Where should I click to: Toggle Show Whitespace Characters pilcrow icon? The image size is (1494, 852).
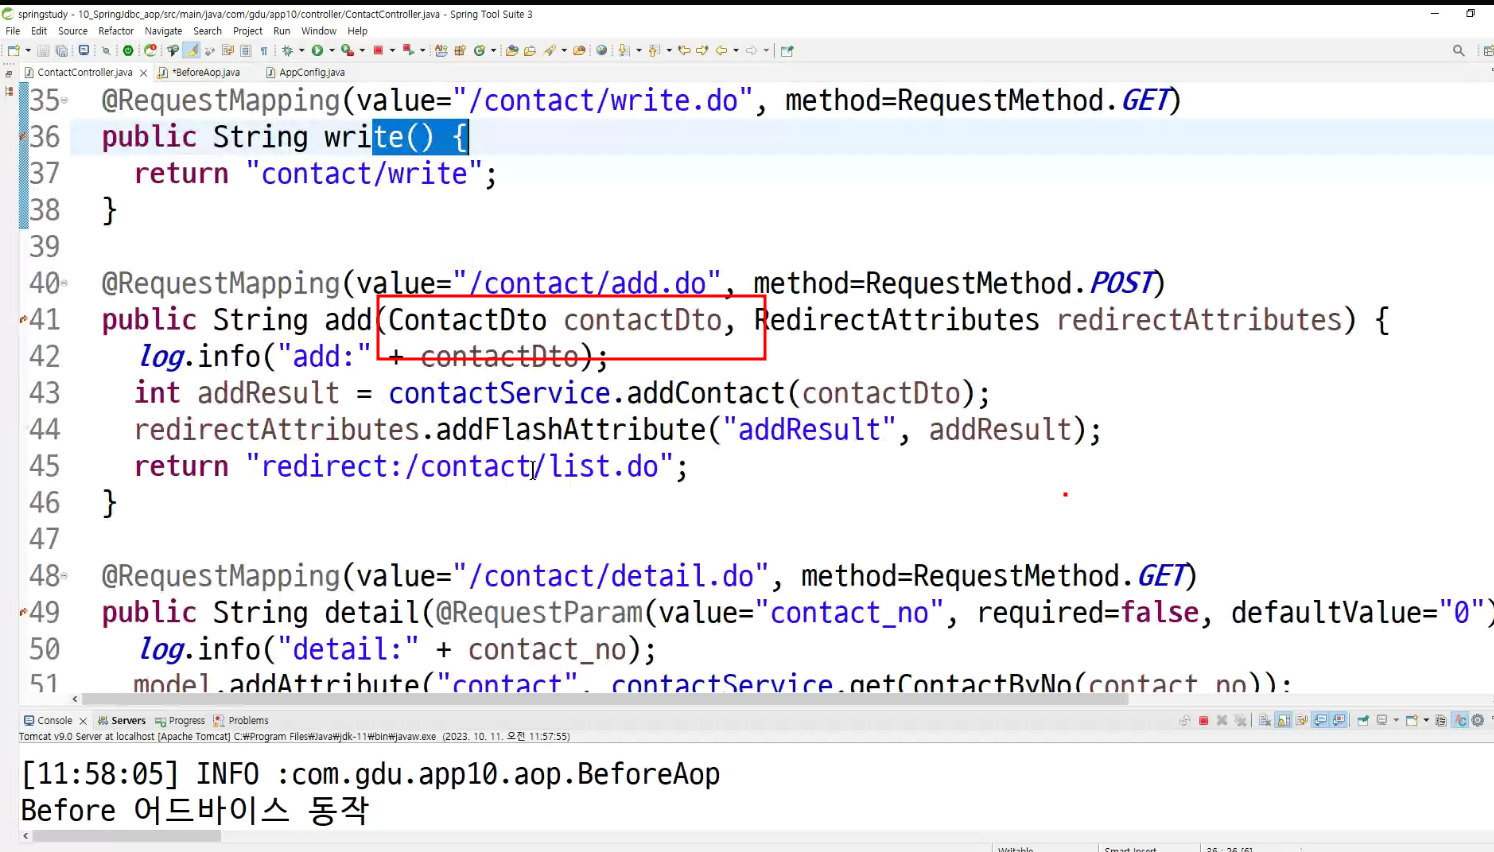point(264,50)
